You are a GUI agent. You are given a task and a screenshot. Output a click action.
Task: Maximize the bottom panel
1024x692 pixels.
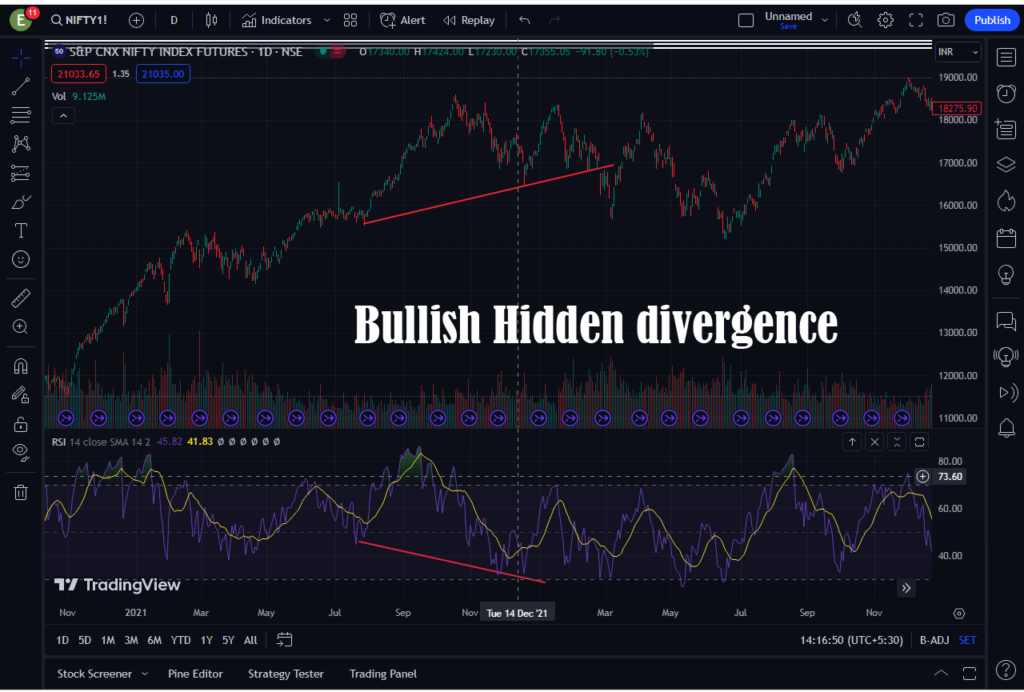coord(970,673)
